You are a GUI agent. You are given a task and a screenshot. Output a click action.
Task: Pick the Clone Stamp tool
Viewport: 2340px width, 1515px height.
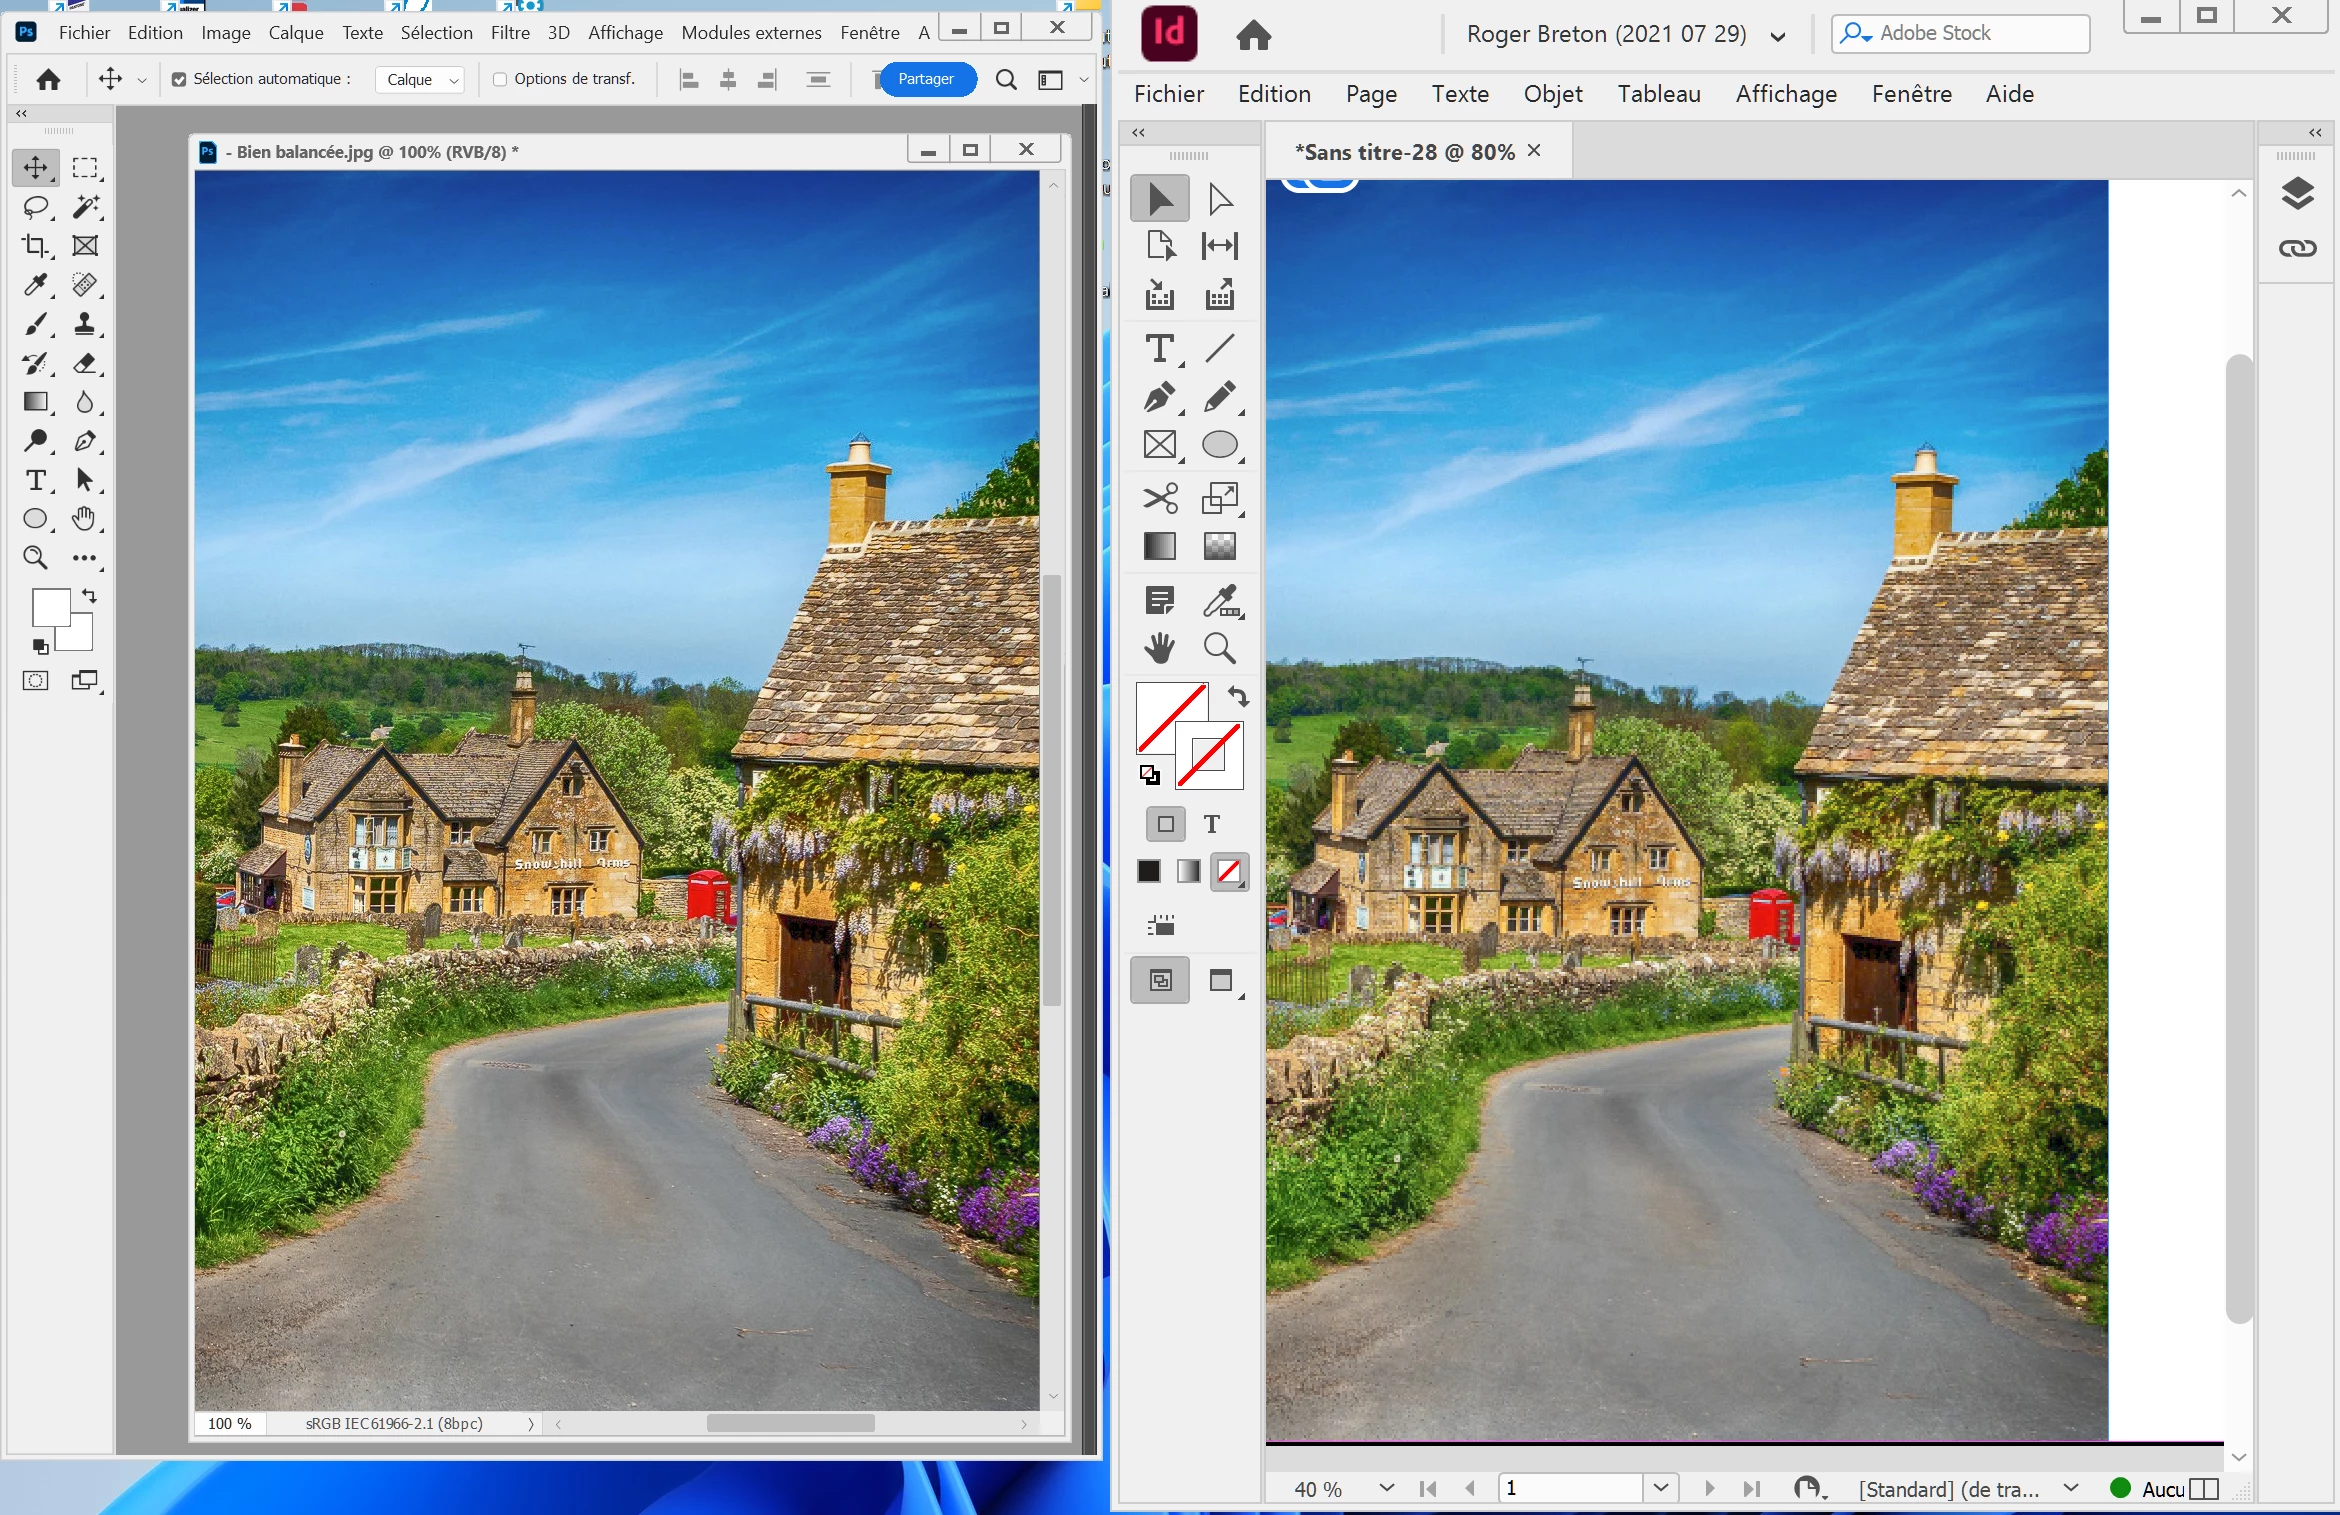click(x=85, y=324)
